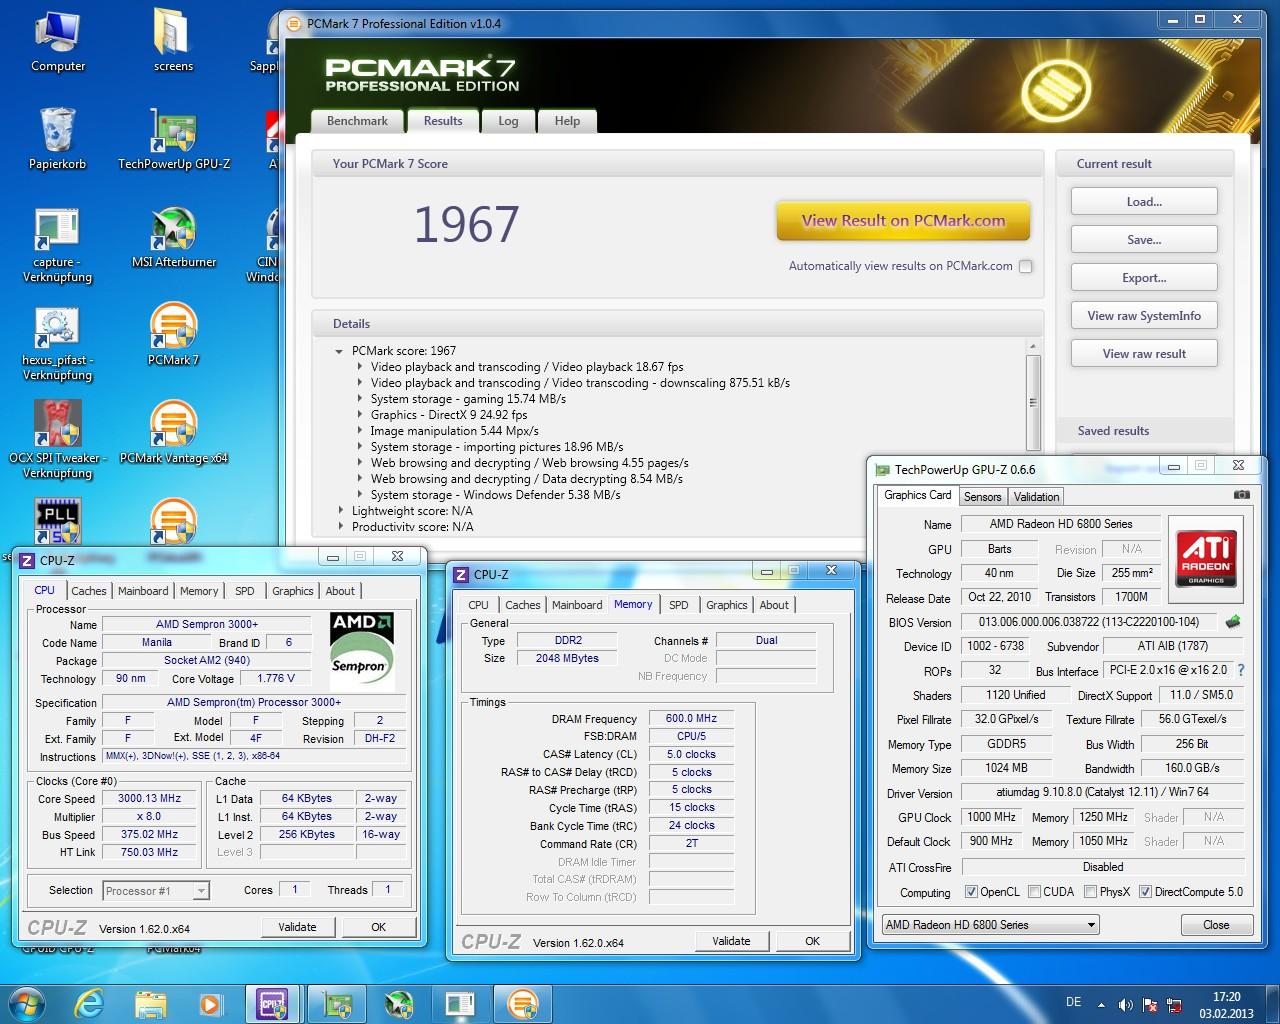Toggle PhysX checkbox in GPU-Z
Screen dimensions: 1280x1024
(x=1090, y=892)
